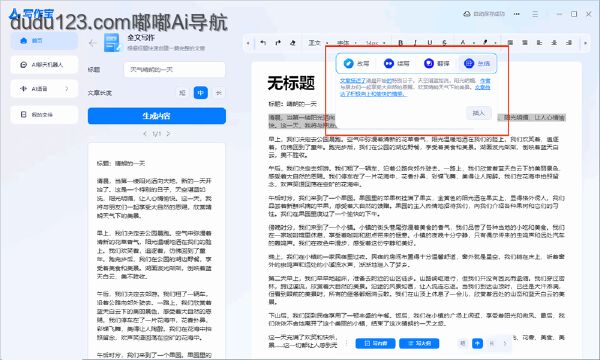This screenshot has width=600, height=360.
Task: Apply italic formatting with the I icon
Action: click(x=415, y=43)
